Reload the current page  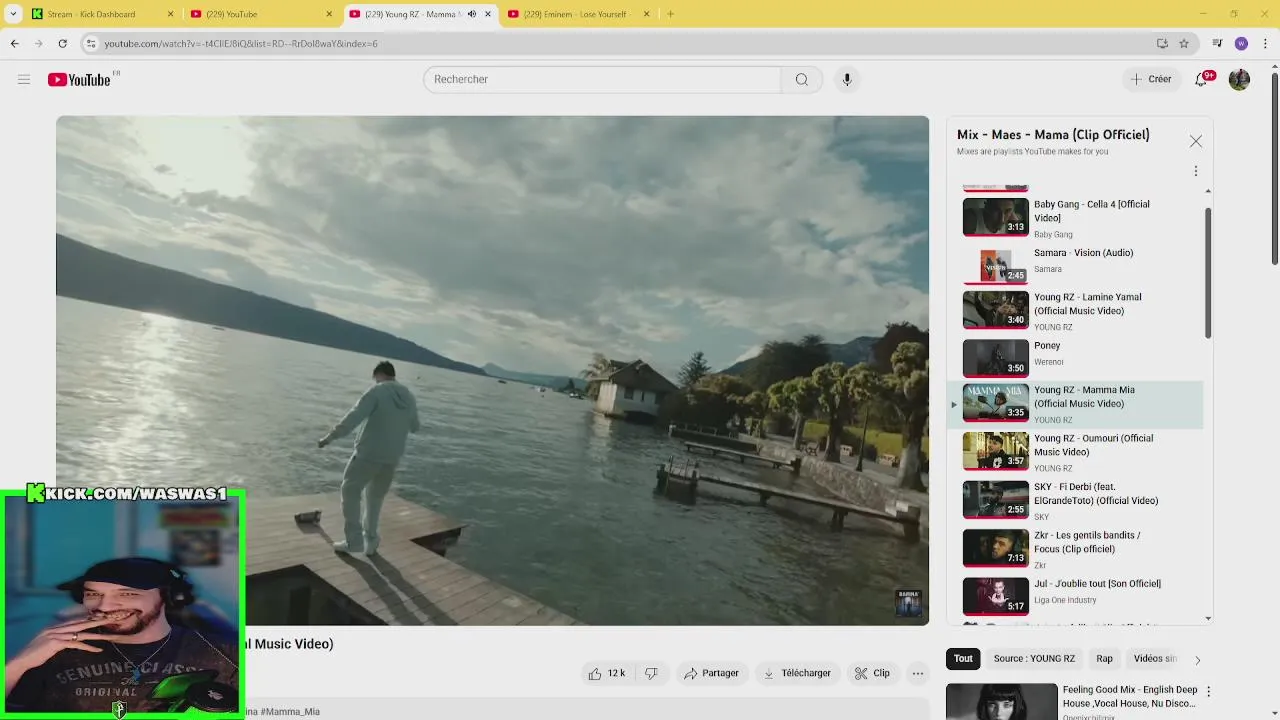pyautogui.click(x=62, y=43)
